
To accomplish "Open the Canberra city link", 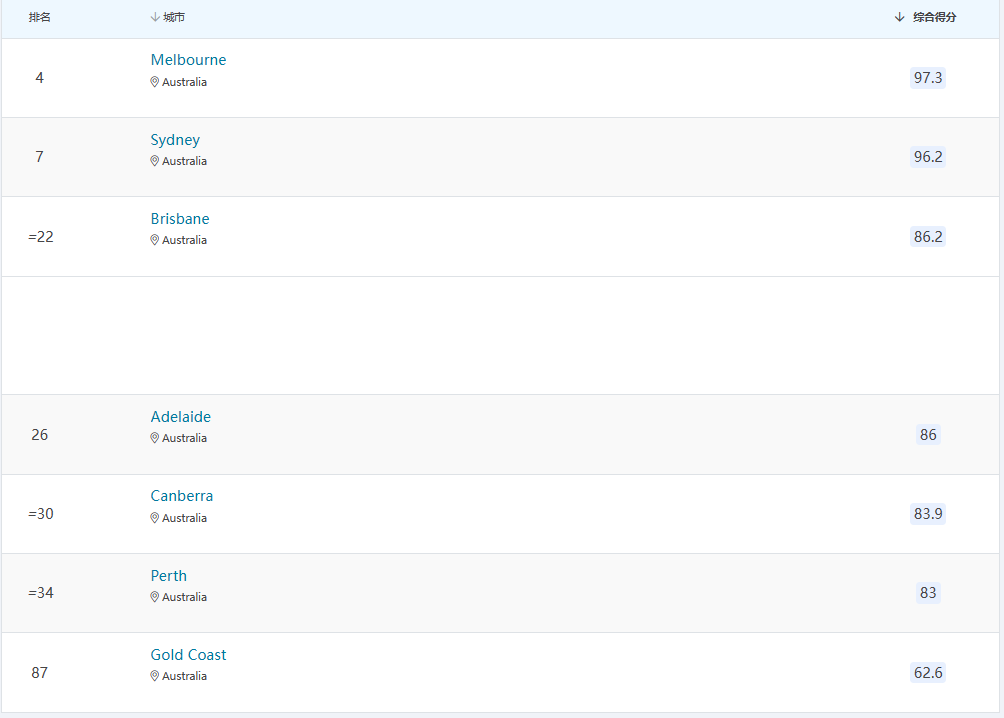I will point(182,496).
